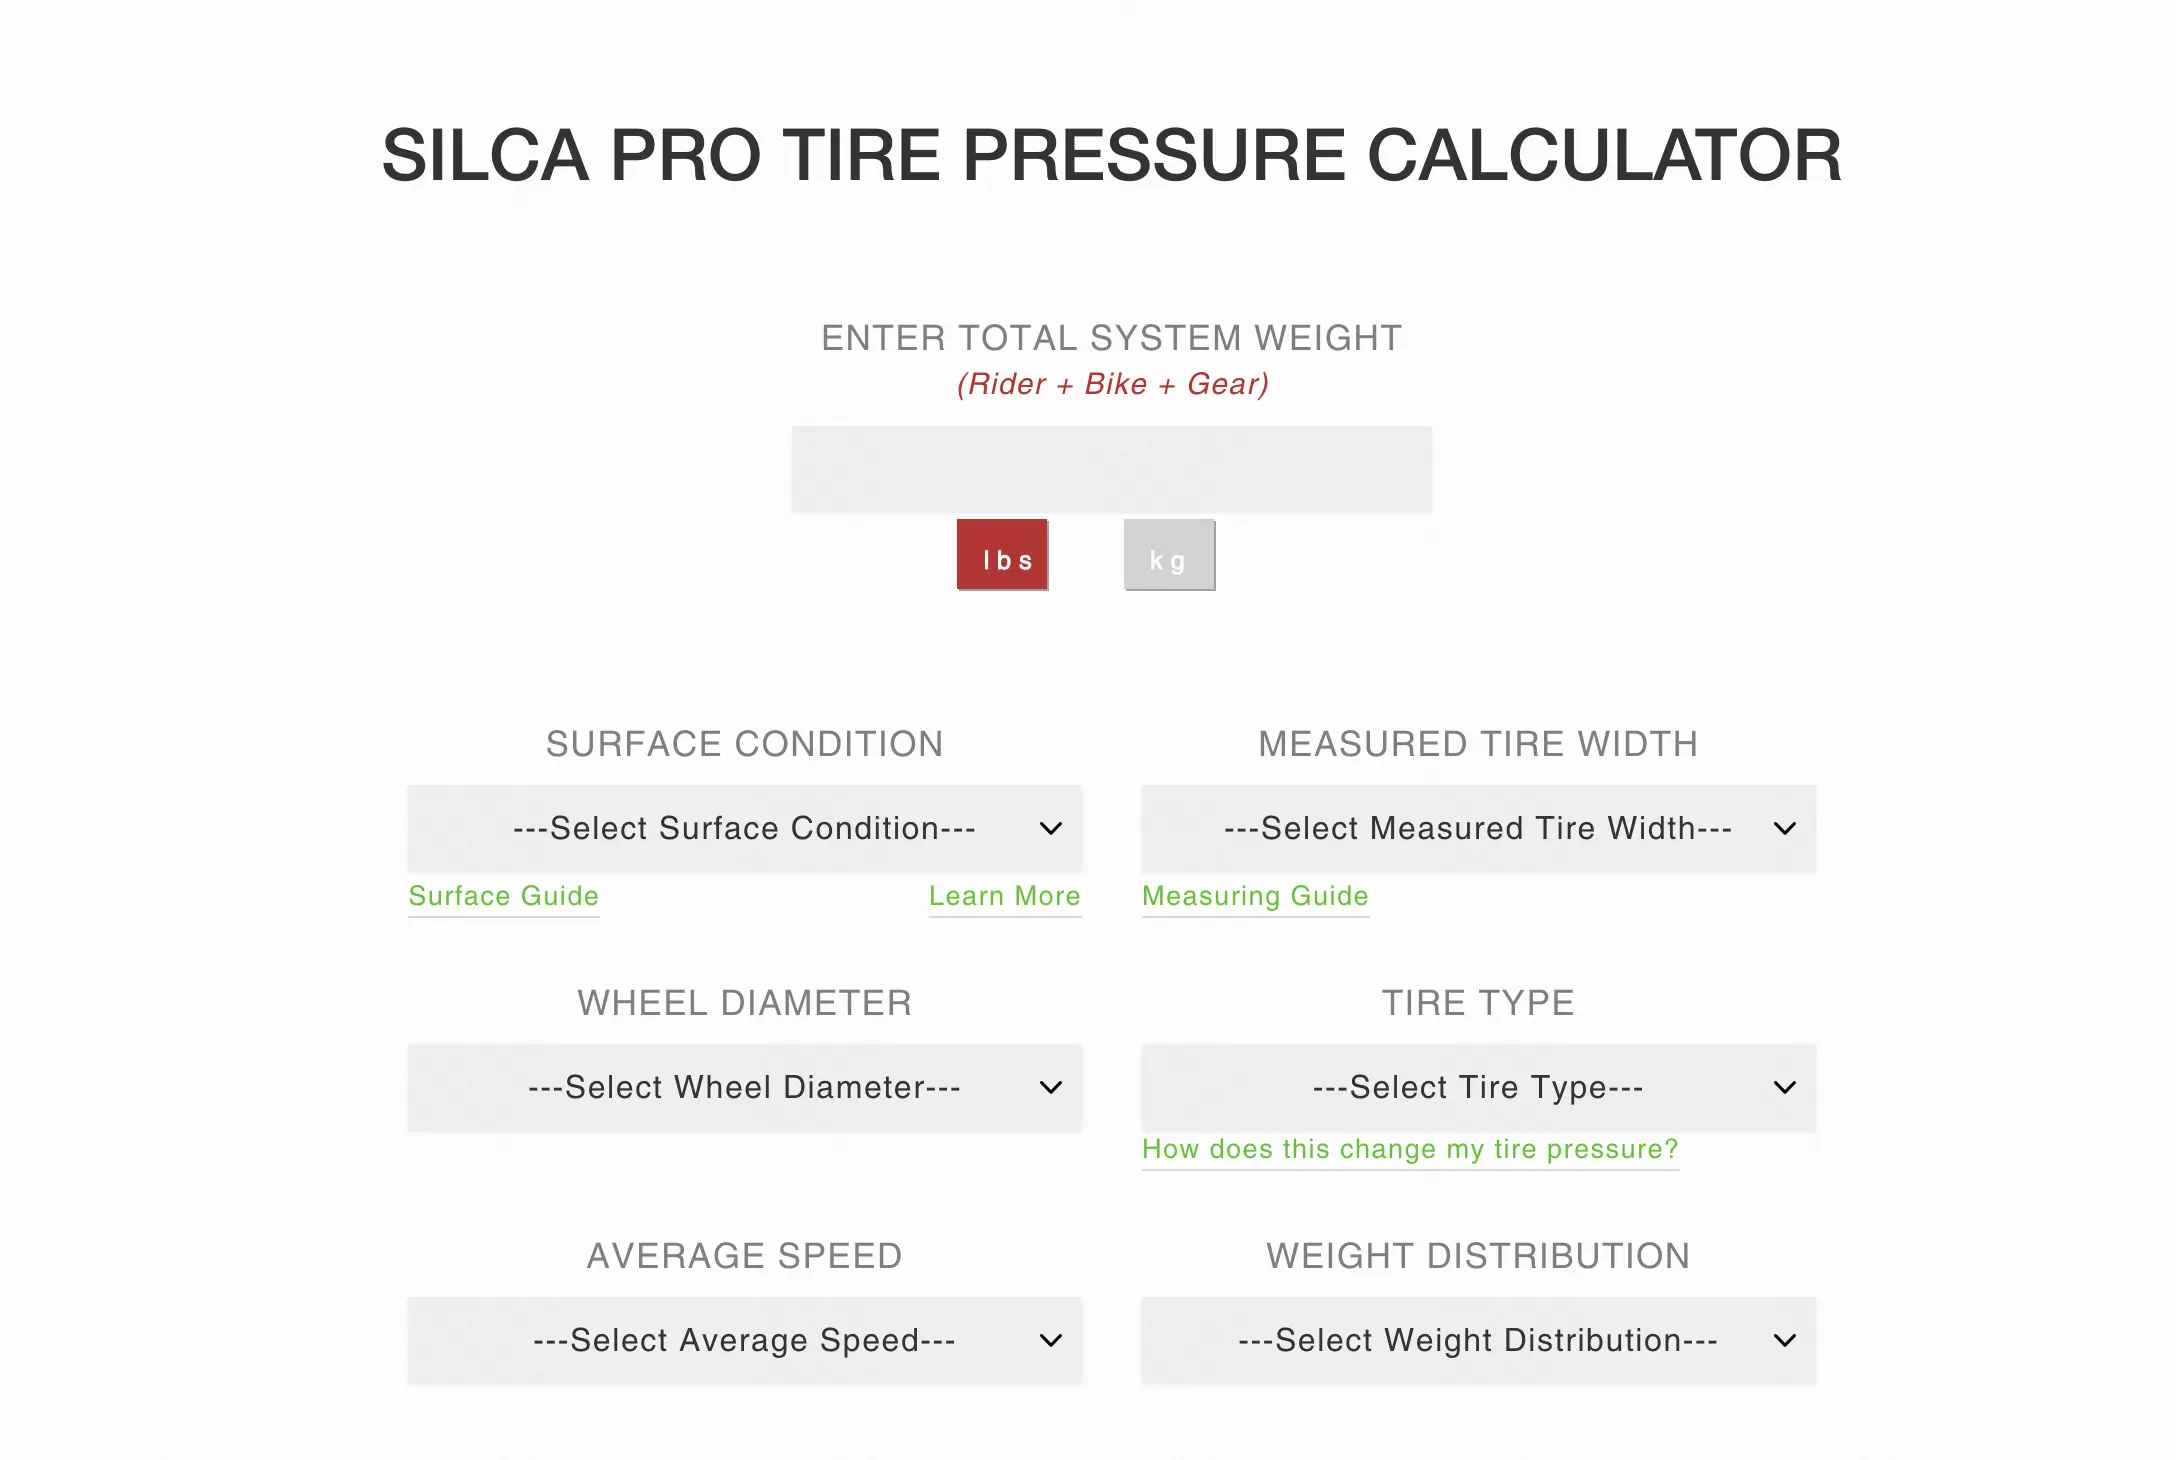
Task: Click the Wheel Diameter chevron arrow
Action: [1050, 1088]
